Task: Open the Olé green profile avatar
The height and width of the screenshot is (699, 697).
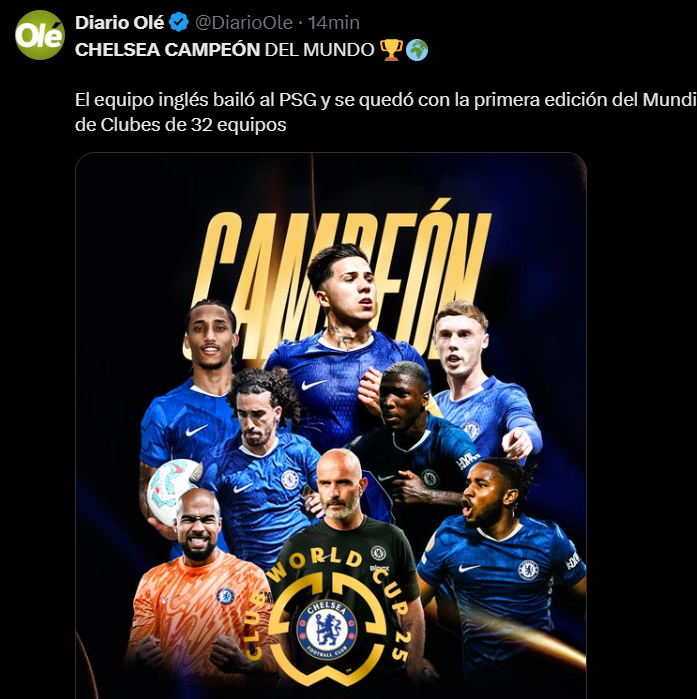Action: coord(40,35)
